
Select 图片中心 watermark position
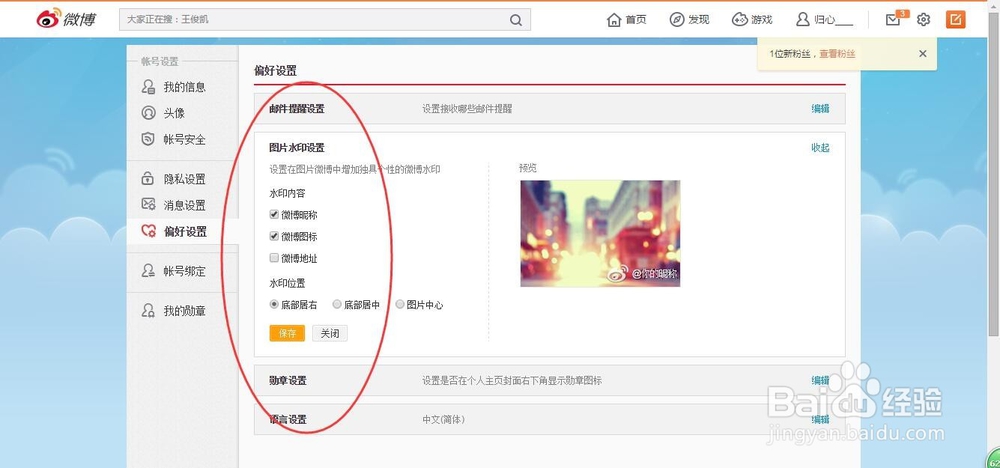point(400,305)
